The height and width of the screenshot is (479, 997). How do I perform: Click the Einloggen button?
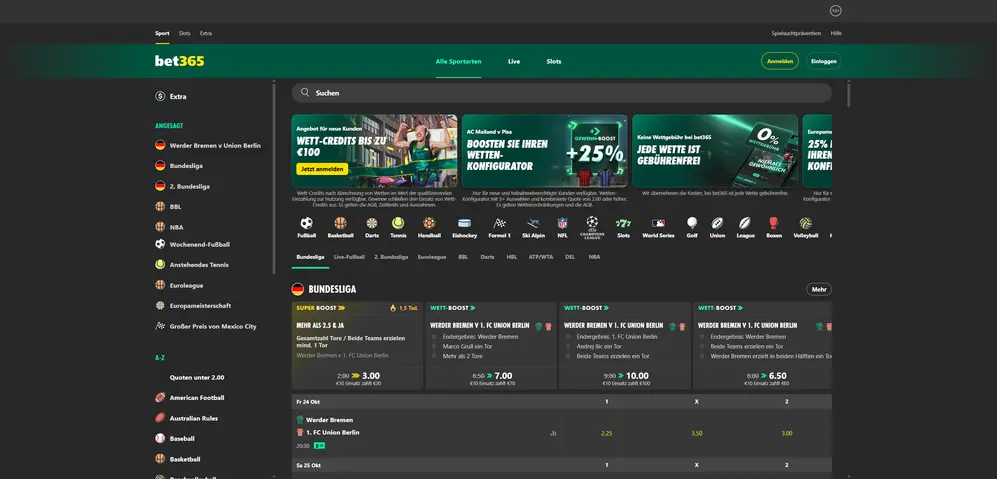(823, 61)
